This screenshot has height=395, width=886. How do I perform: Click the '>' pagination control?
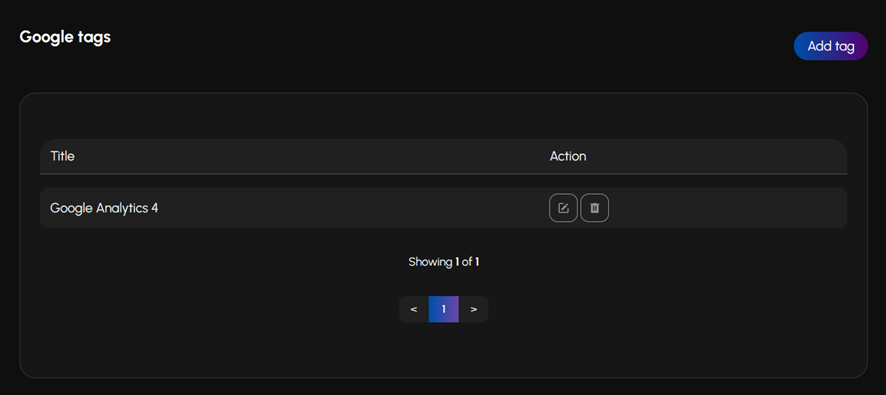point(474,309)
